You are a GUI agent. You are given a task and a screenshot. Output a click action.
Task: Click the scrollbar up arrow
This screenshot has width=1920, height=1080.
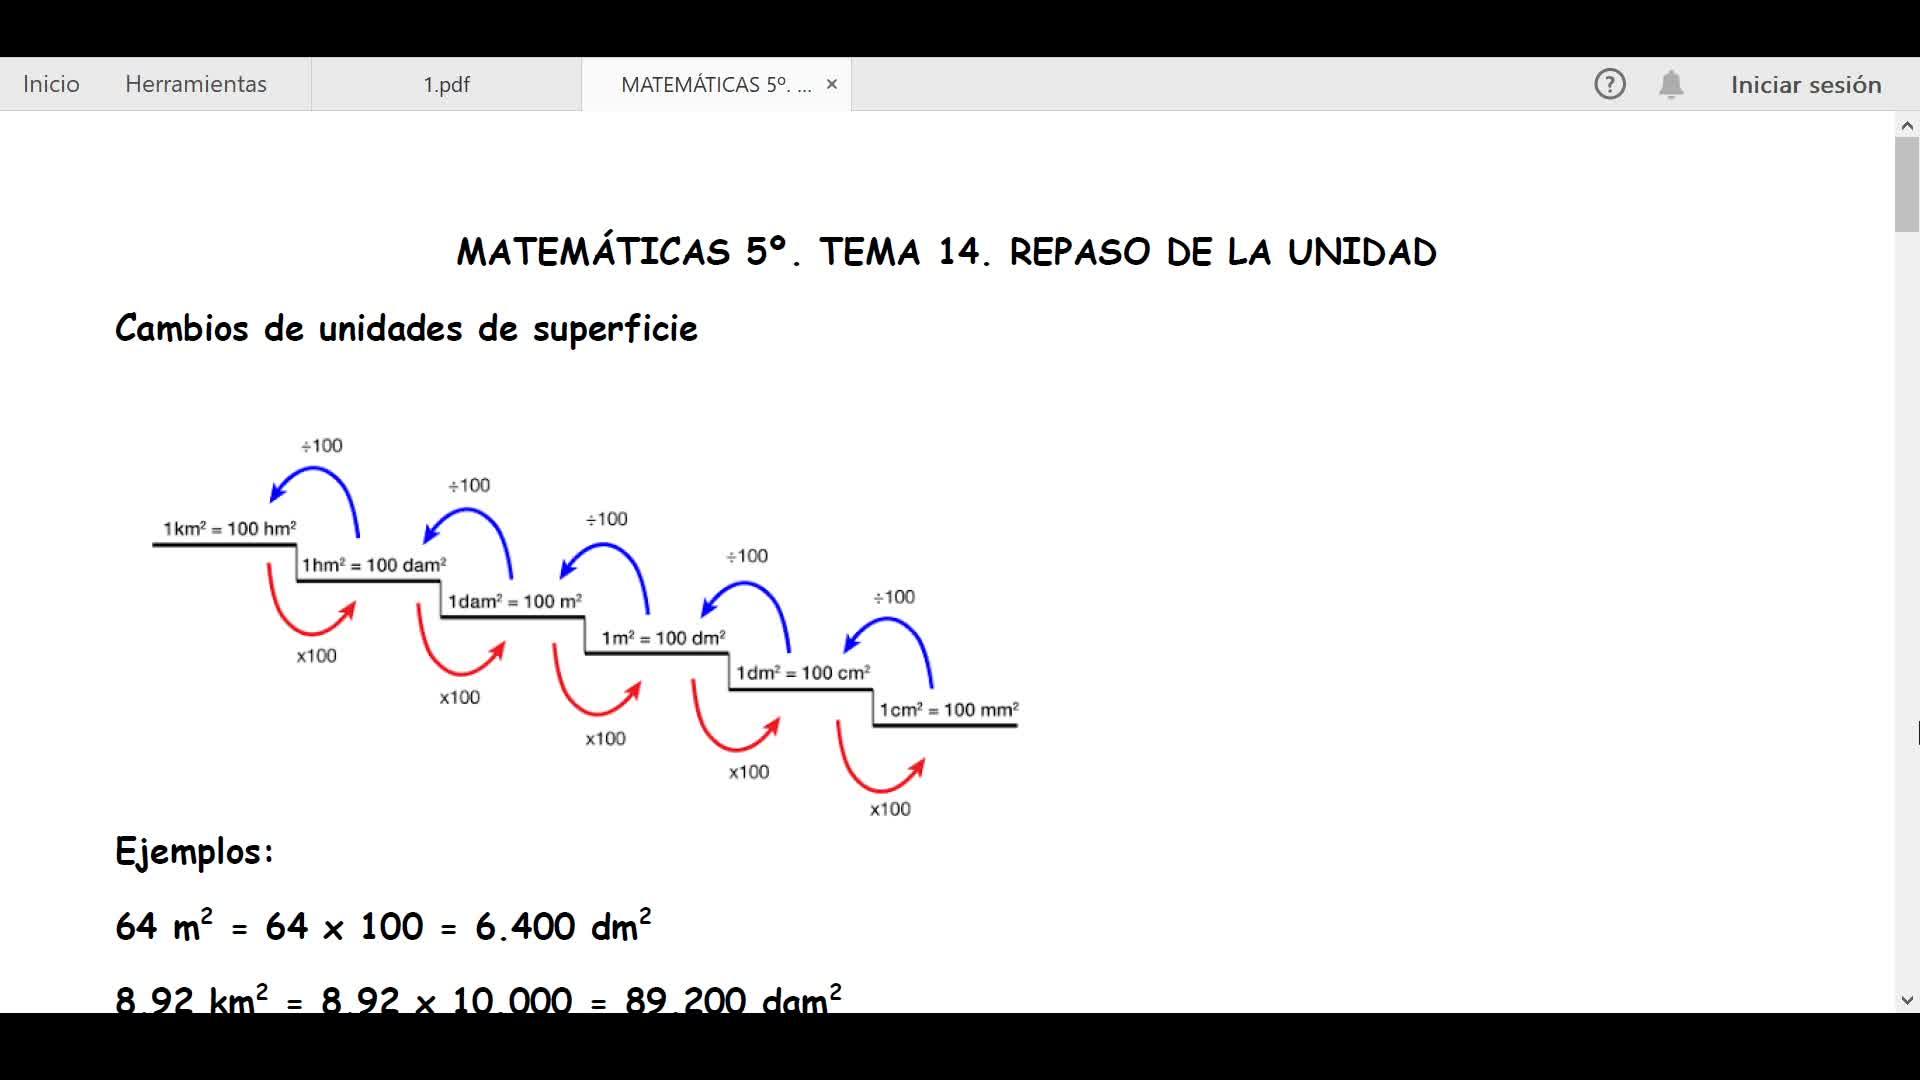click(1906, 126)
